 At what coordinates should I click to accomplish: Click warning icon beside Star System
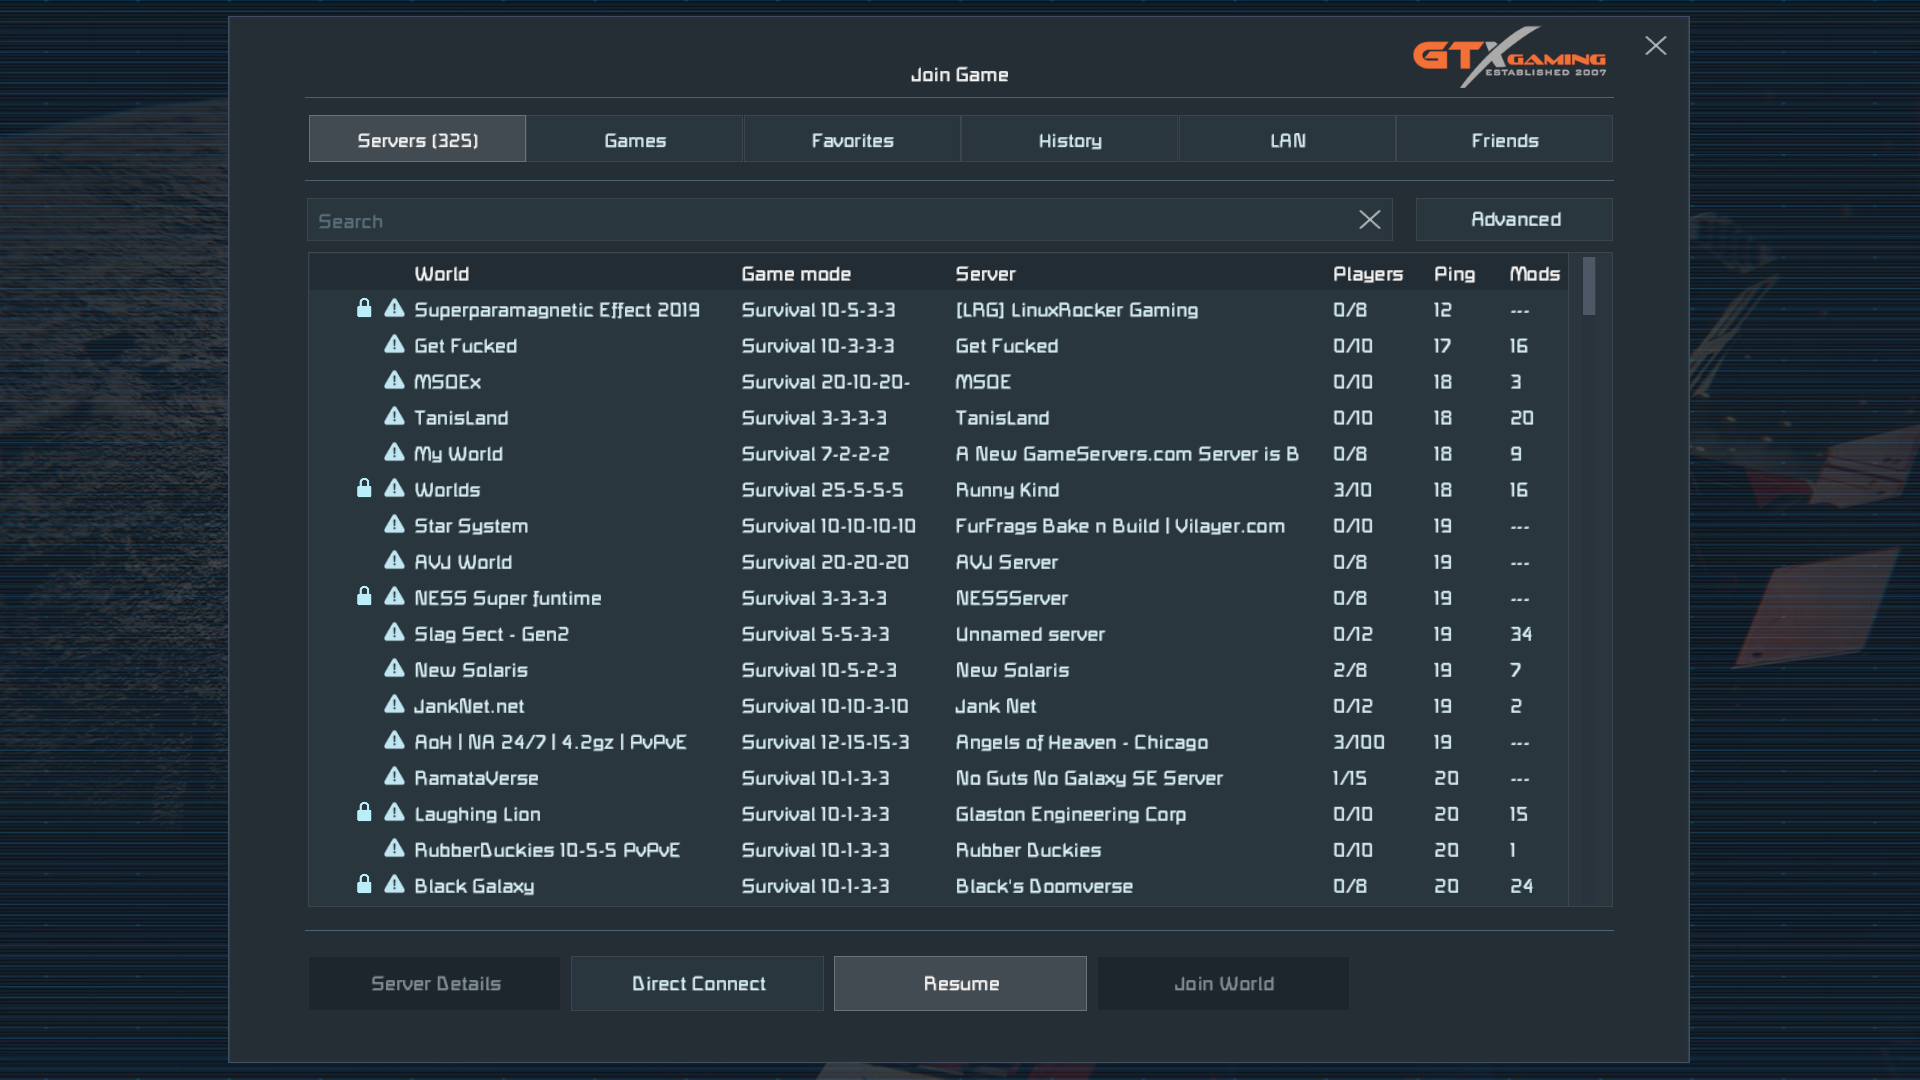(x=394, y=524)
